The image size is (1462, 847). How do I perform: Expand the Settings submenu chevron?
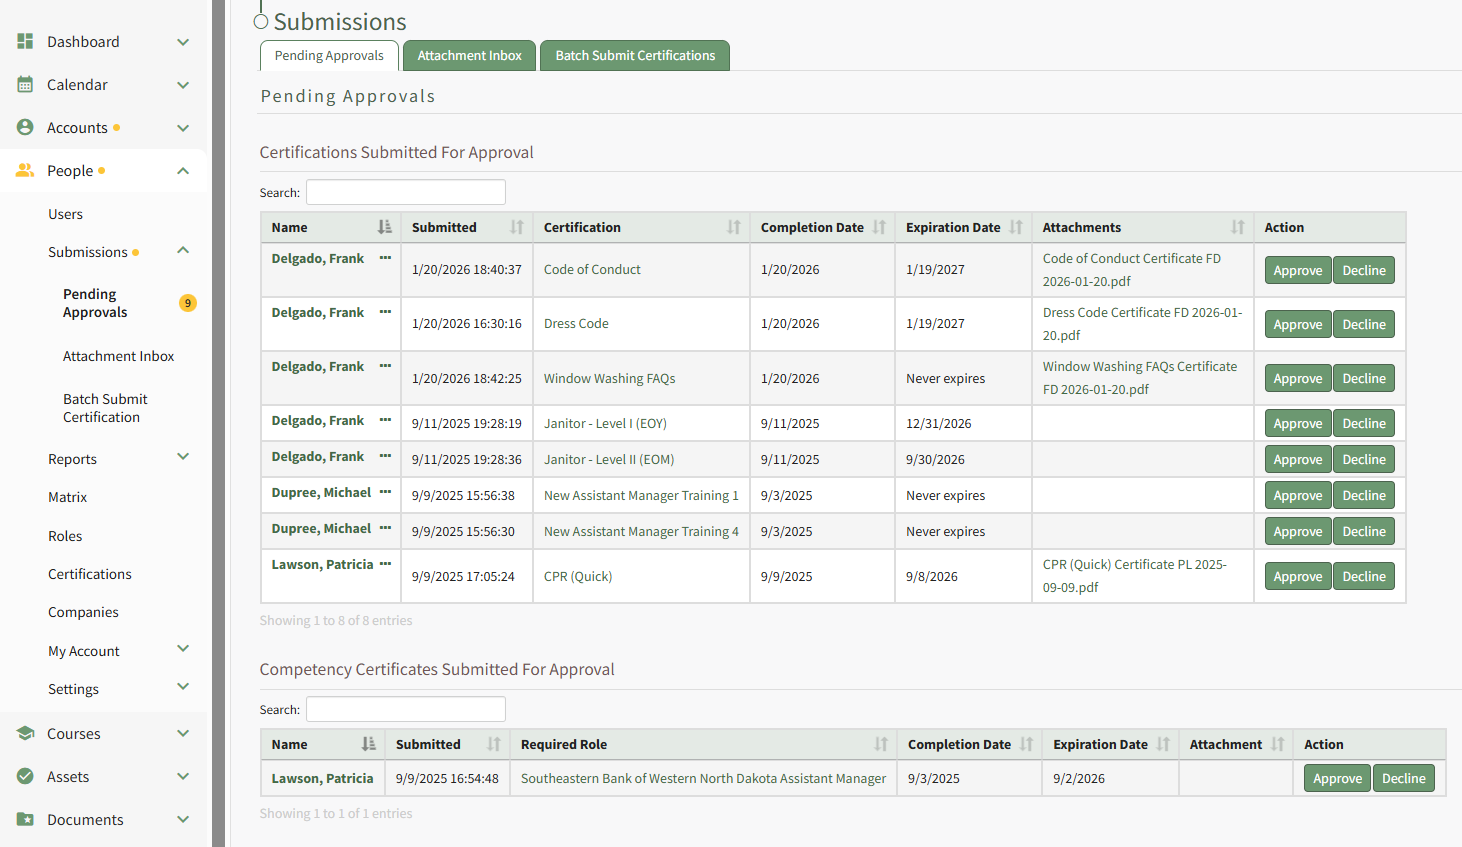[183, 687]
